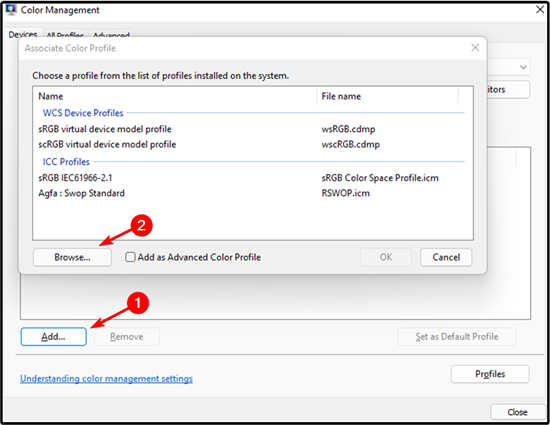The image size is (550, 425).
Task: Switch to the Devices tab
Action: (23, 34)
